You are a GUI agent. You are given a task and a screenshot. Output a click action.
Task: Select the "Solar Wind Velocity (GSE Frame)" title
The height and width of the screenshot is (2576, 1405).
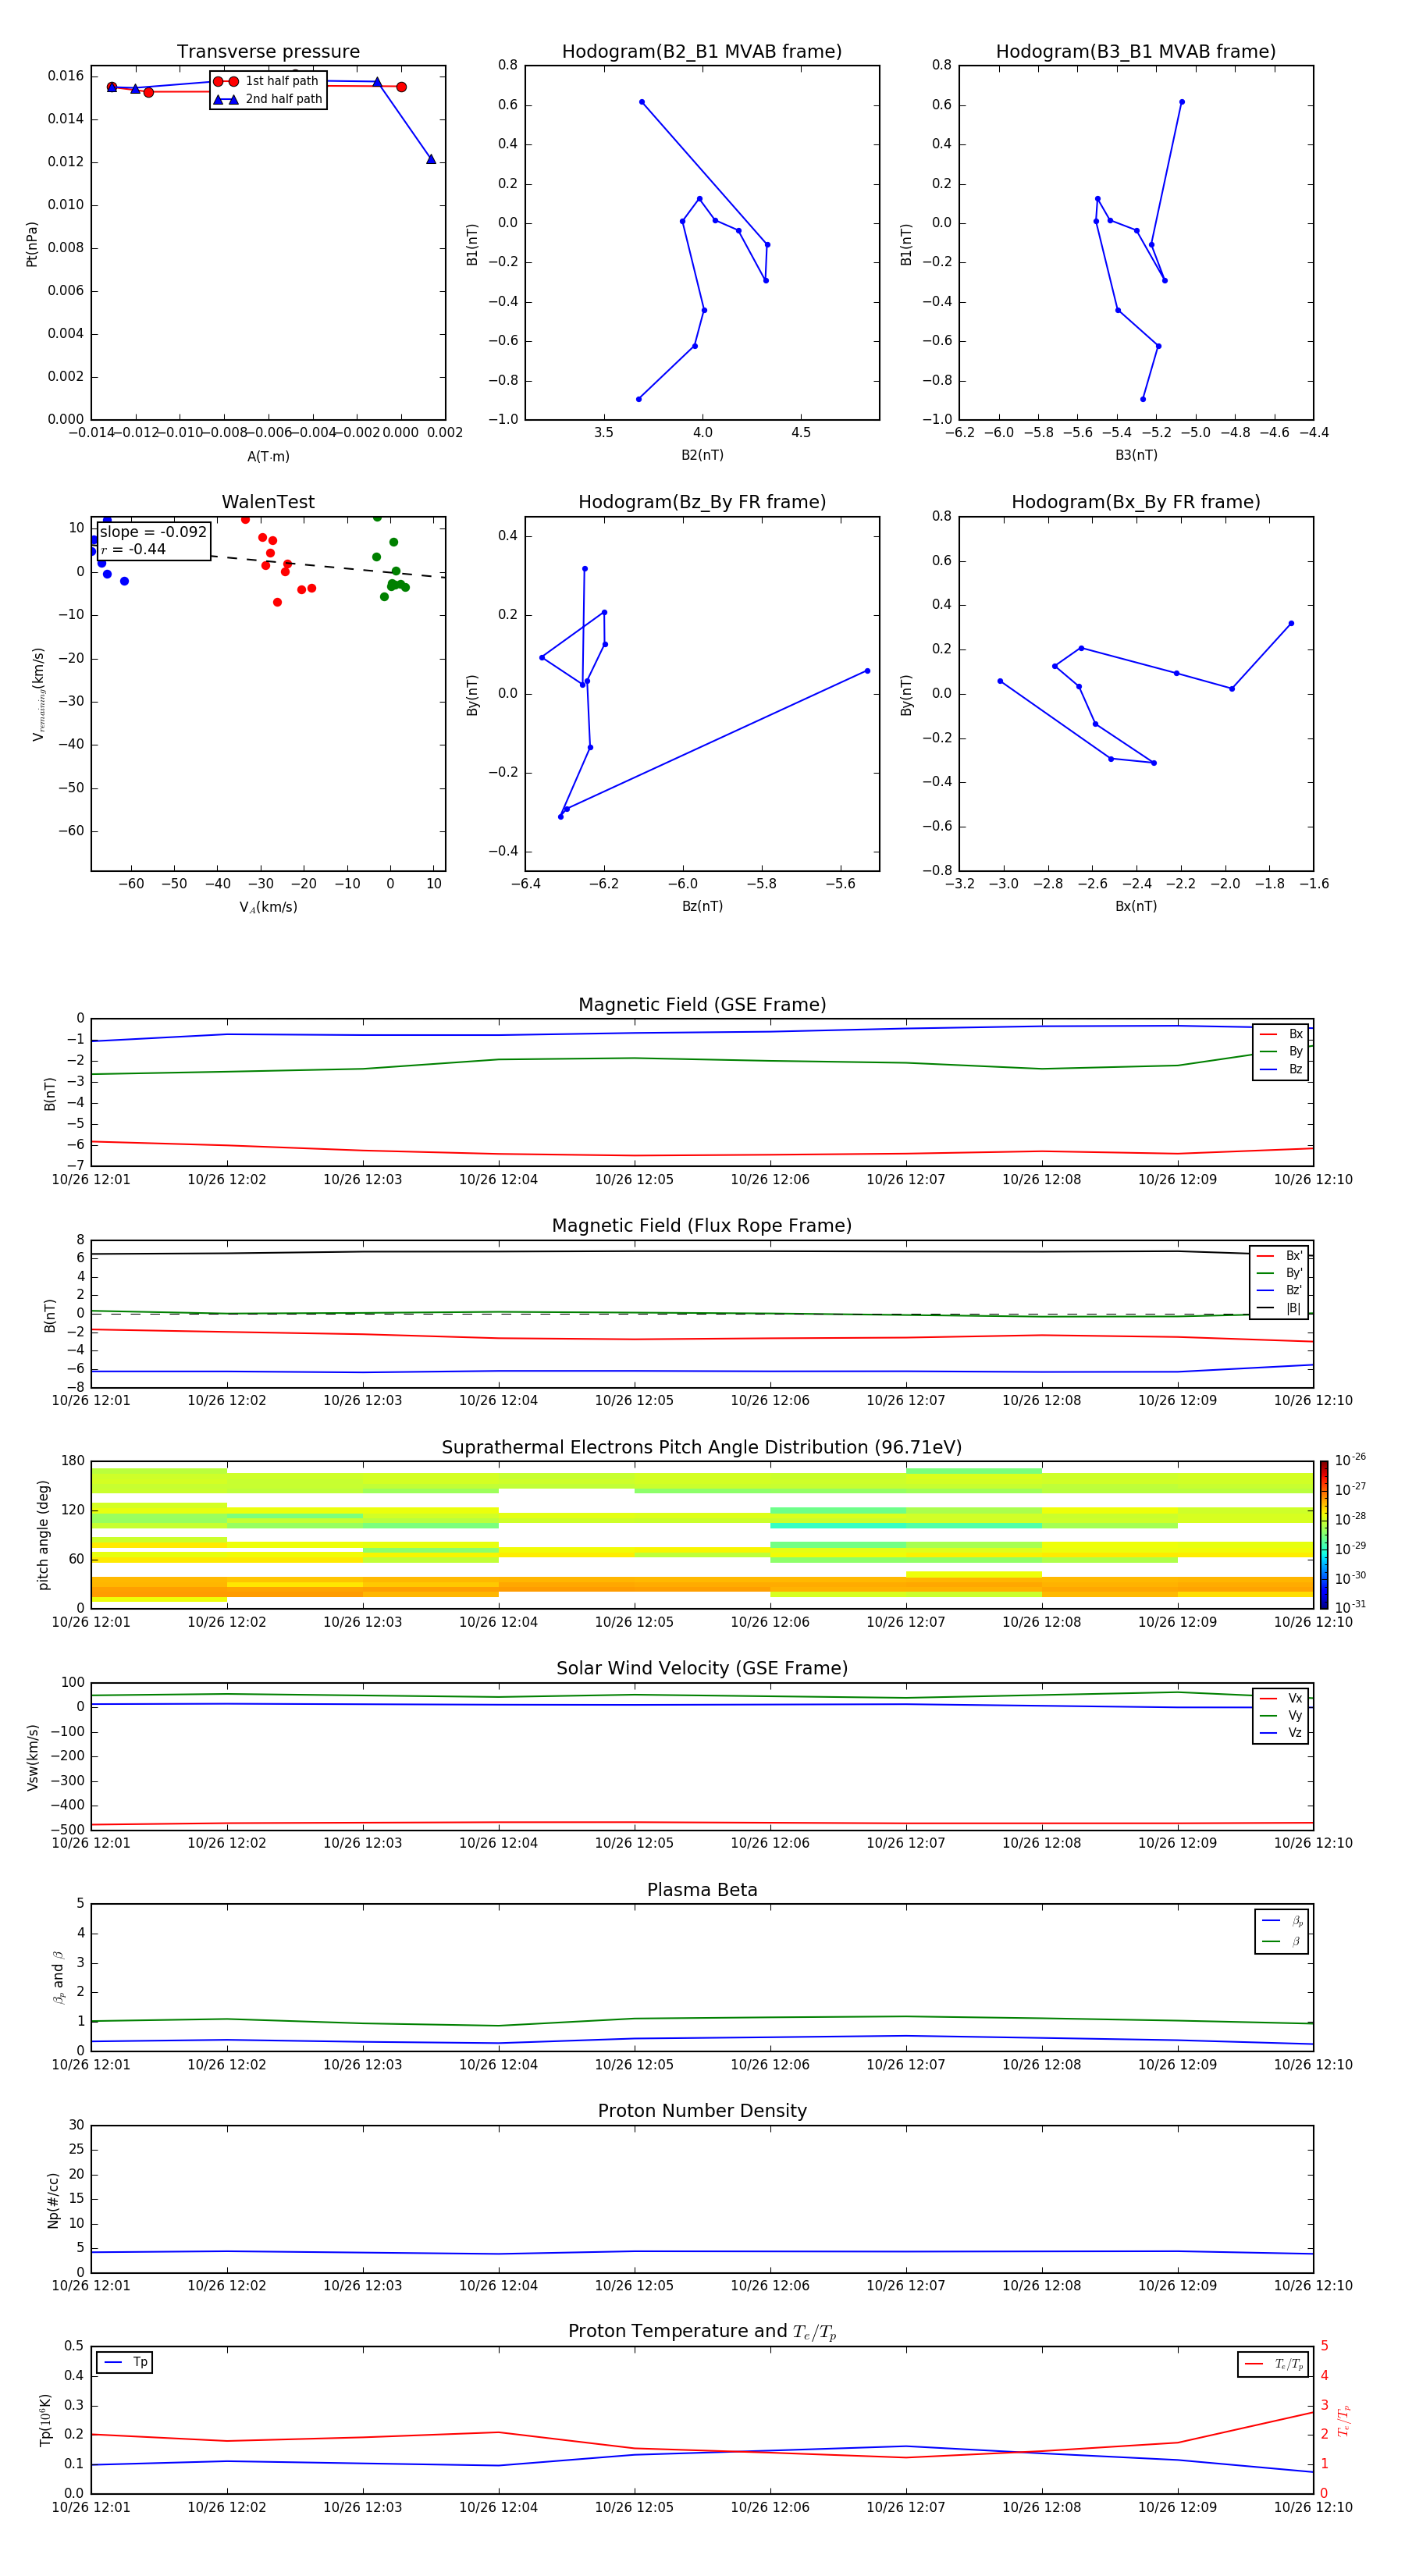702,1669
